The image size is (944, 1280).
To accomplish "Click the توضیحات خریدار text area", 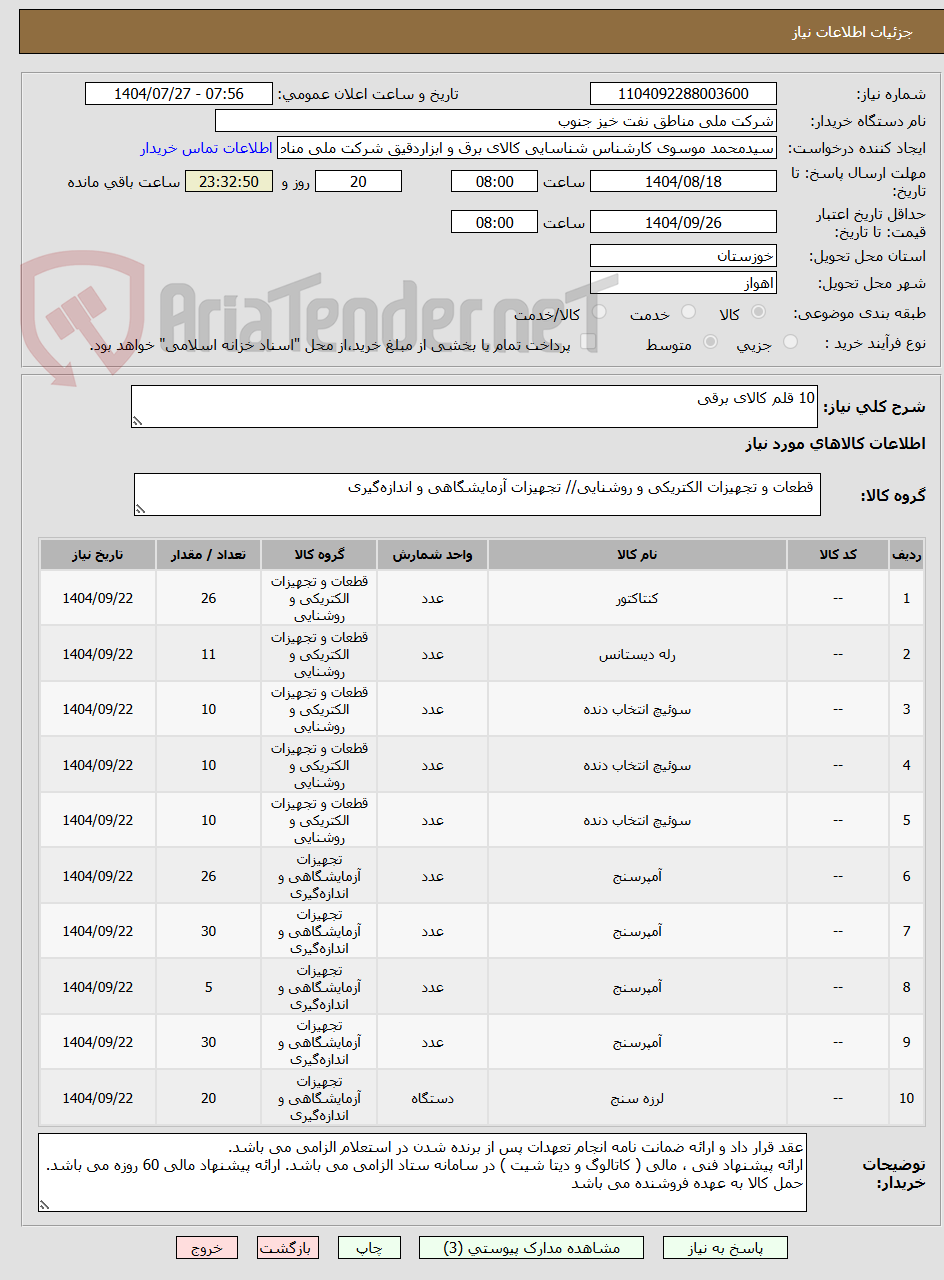I will [422, 1172].
